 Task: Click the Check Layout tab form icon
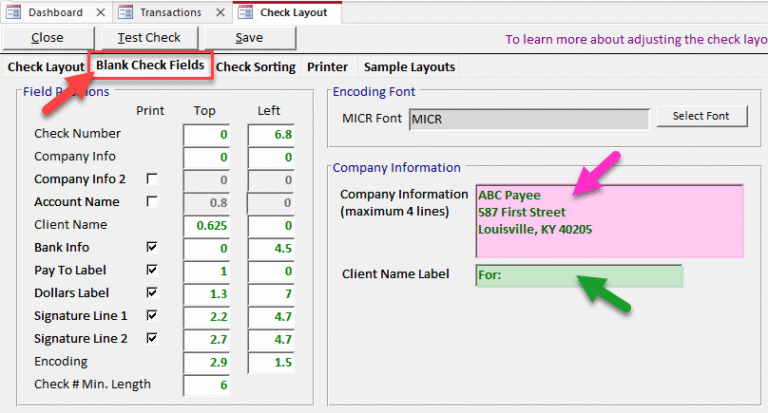point(245,12)
